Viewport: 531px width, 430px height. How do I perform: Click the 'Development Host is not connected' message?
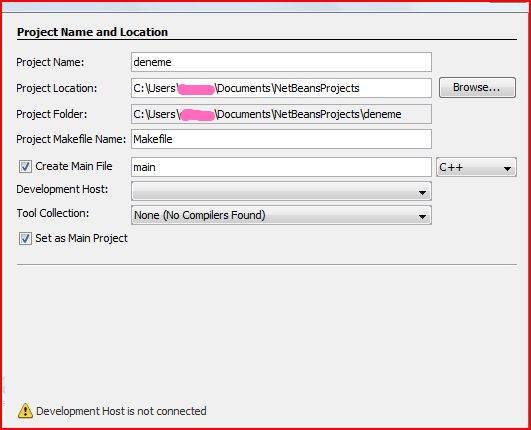(x=121, y=411)
